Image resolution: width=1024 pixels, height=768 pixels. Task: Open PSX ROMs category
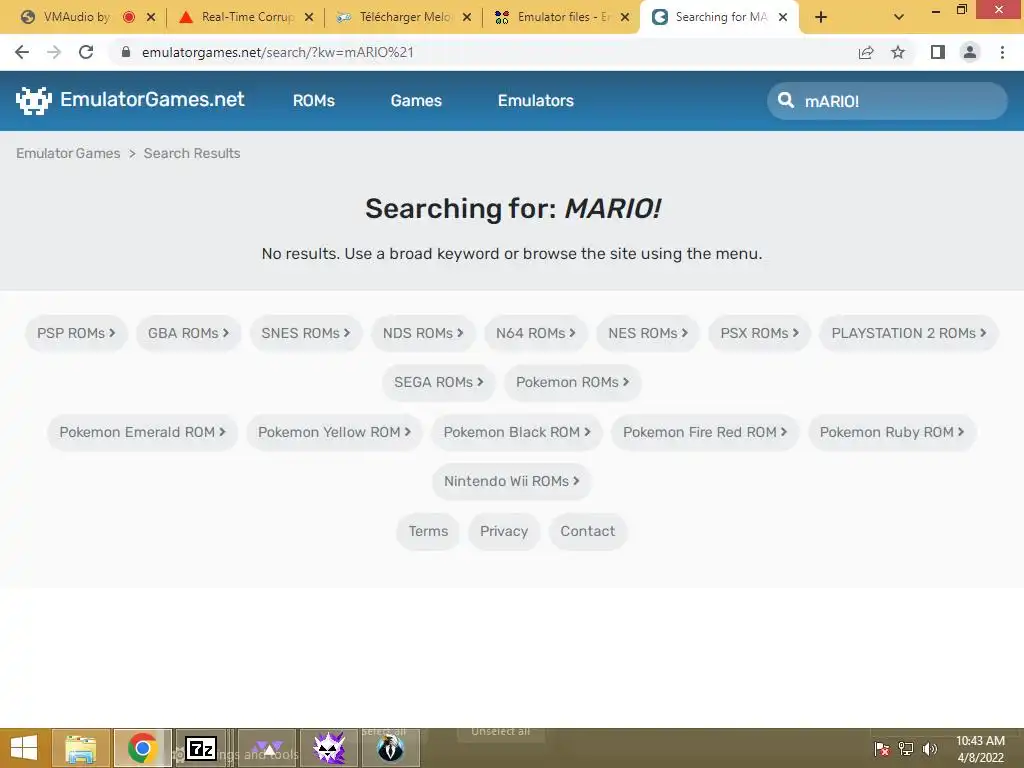coord(760,333)
